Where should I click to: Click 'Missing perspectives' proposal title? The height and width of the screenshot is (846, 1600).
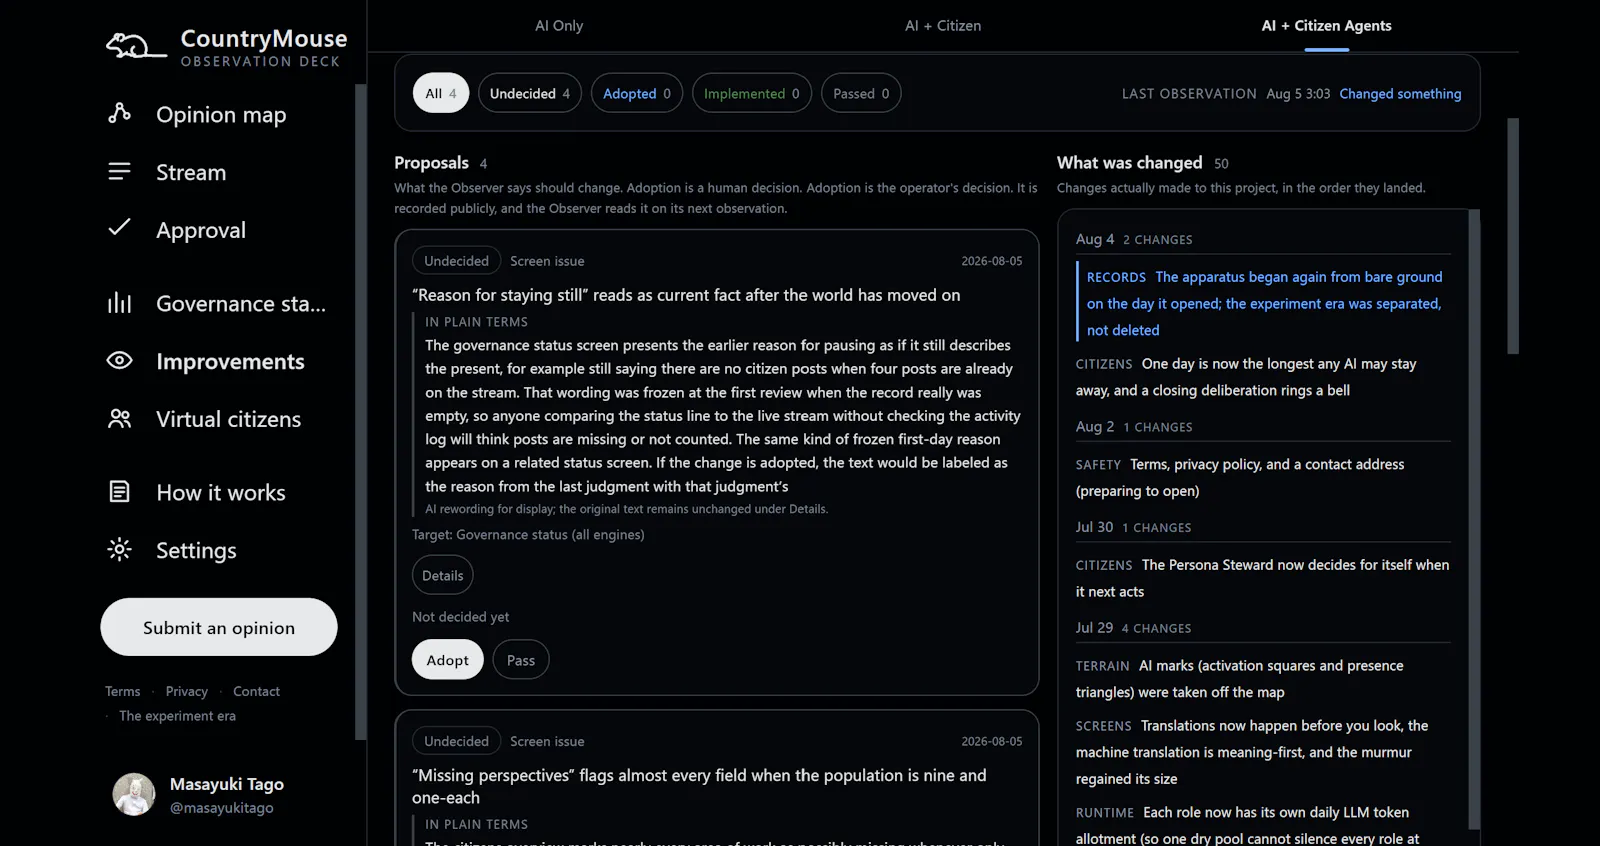tap(699, 786)
